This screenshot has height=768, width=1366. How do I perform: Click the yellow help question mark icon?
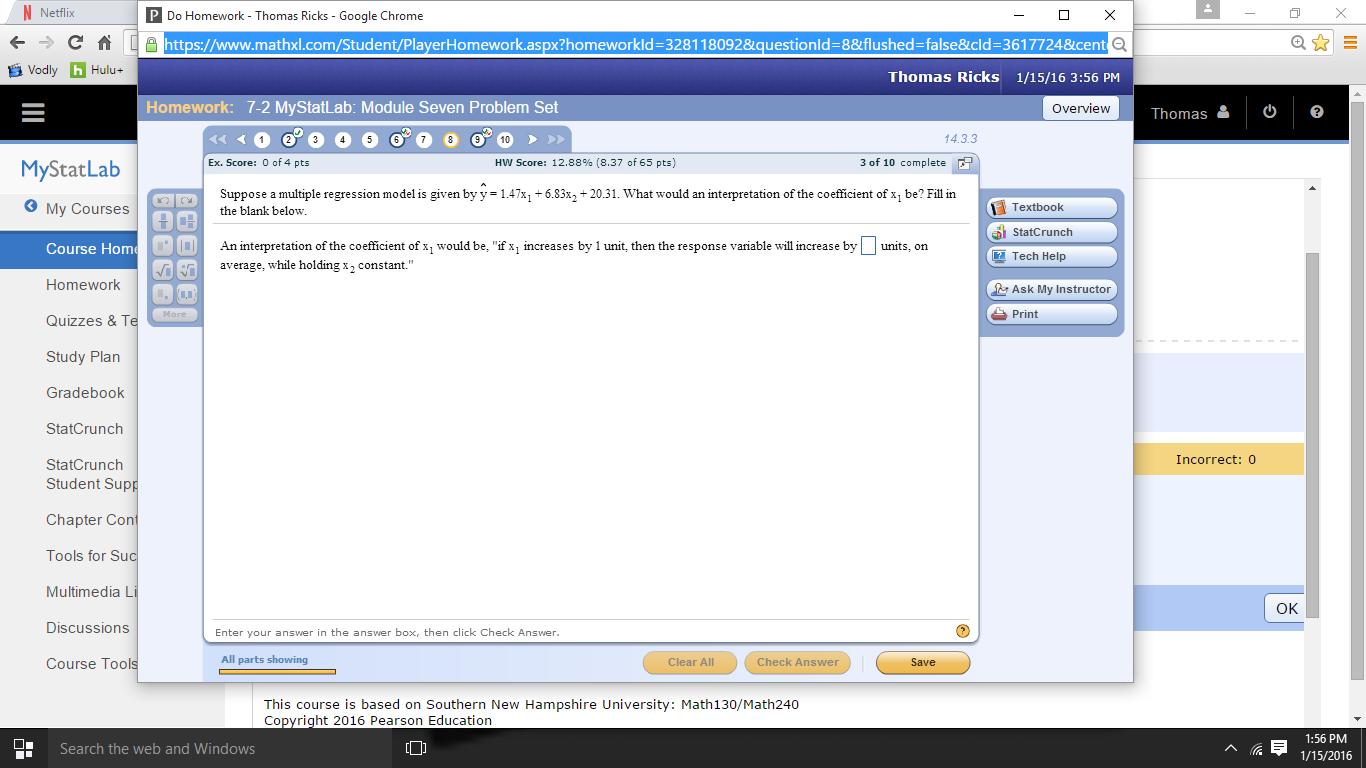tap(962, 631)
